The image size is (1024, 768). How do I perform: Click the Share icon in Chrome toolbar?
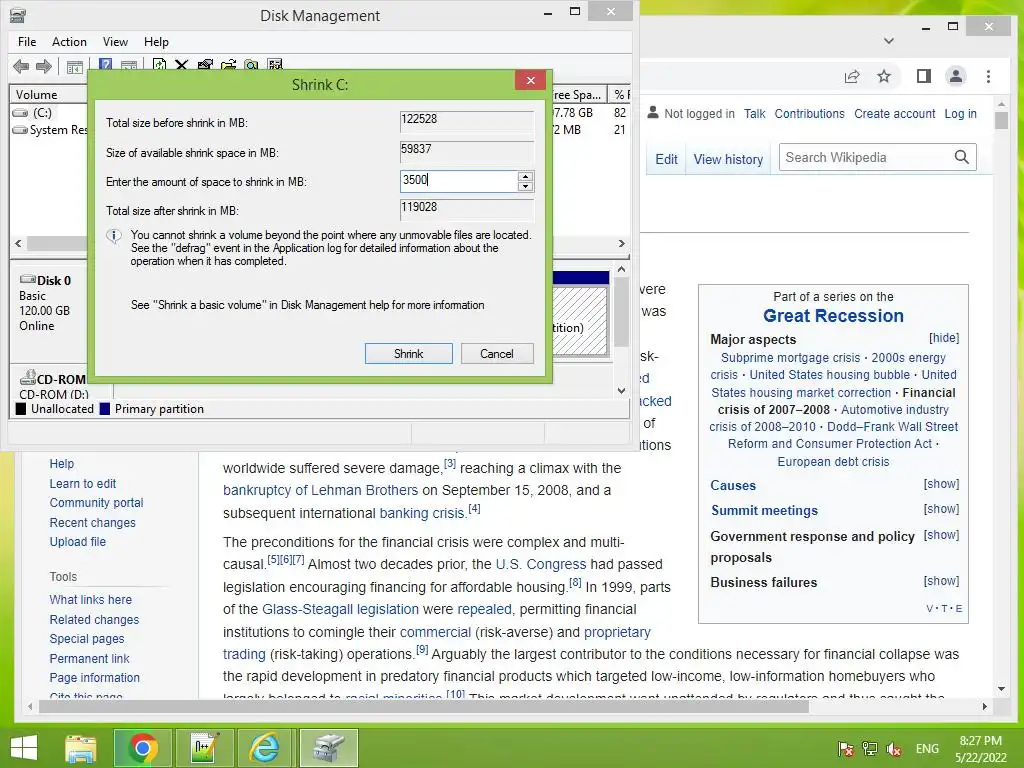point(852,76)
